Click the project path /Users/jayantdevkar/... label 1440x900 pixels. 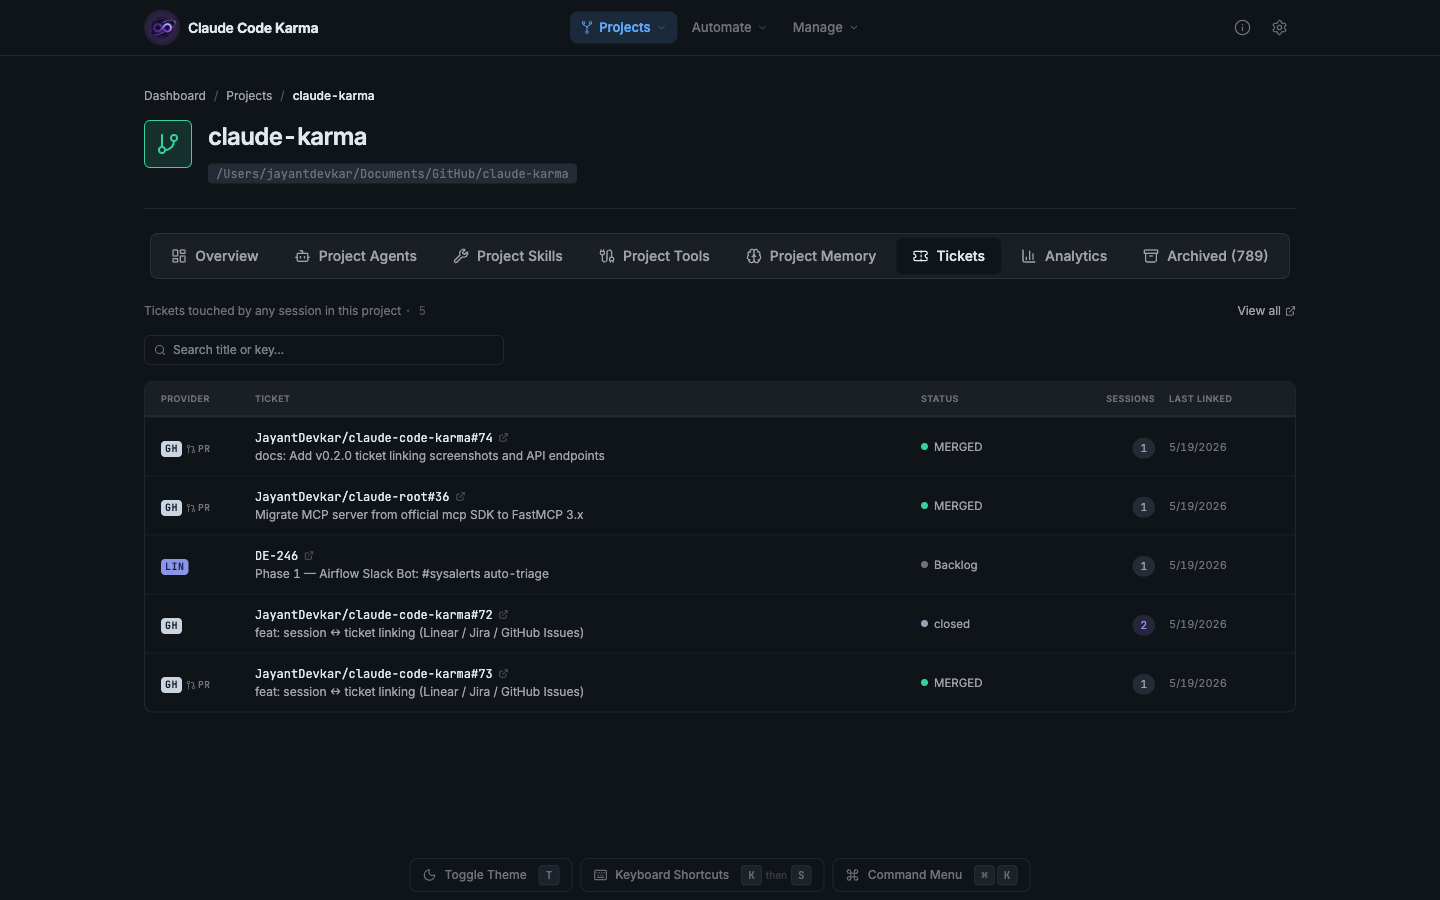point(392,174)
